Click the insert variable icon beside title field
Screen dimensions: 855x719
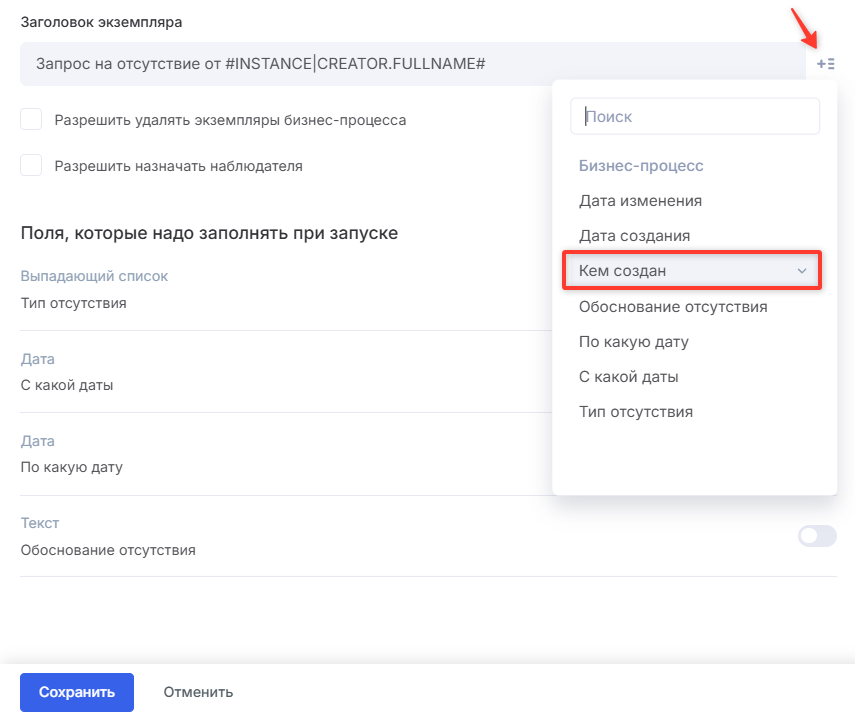825,64
